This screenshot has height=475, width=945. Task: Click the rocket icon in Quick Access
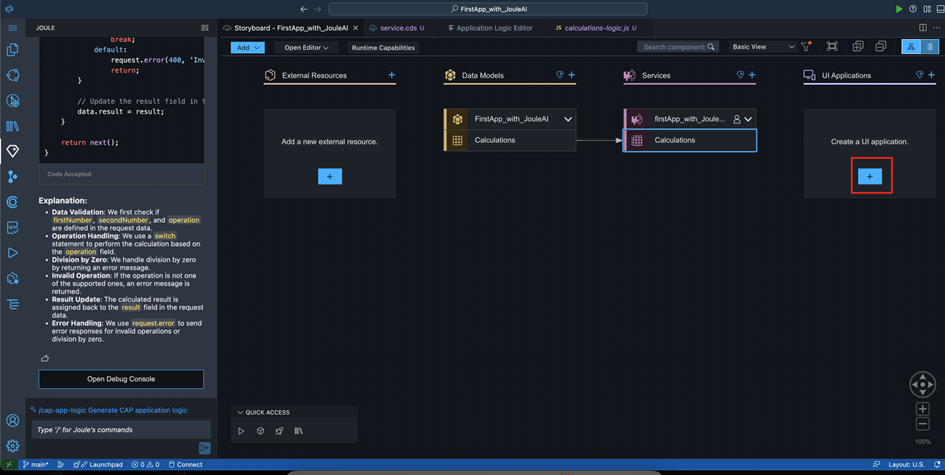point(279,431)
